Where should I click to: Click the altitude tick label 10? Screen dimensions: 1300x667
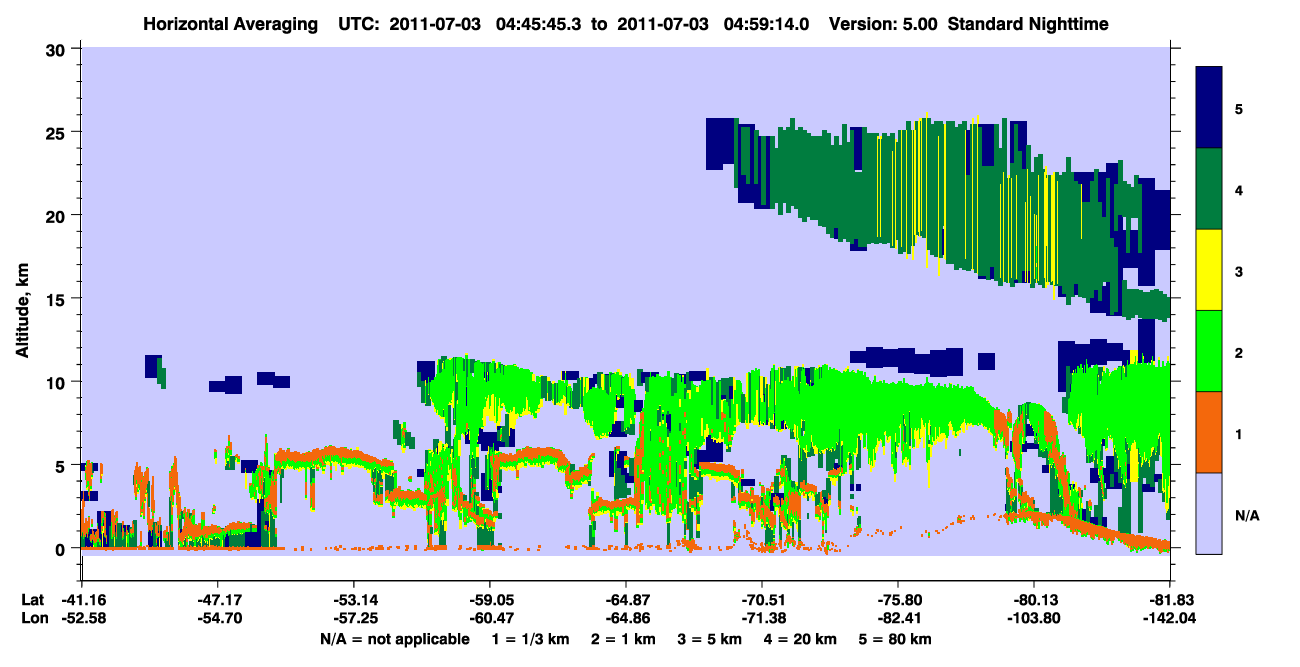(58, 382)
